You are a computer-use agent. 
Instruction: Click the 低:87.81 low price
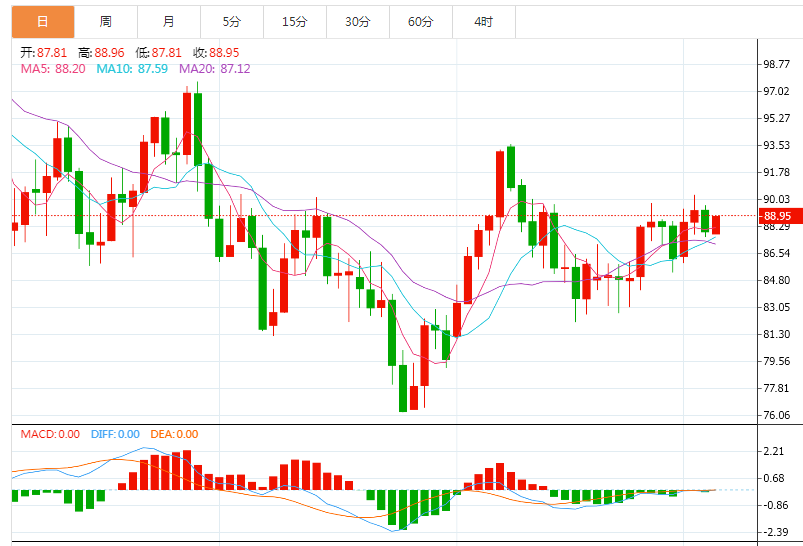point(159,53)
